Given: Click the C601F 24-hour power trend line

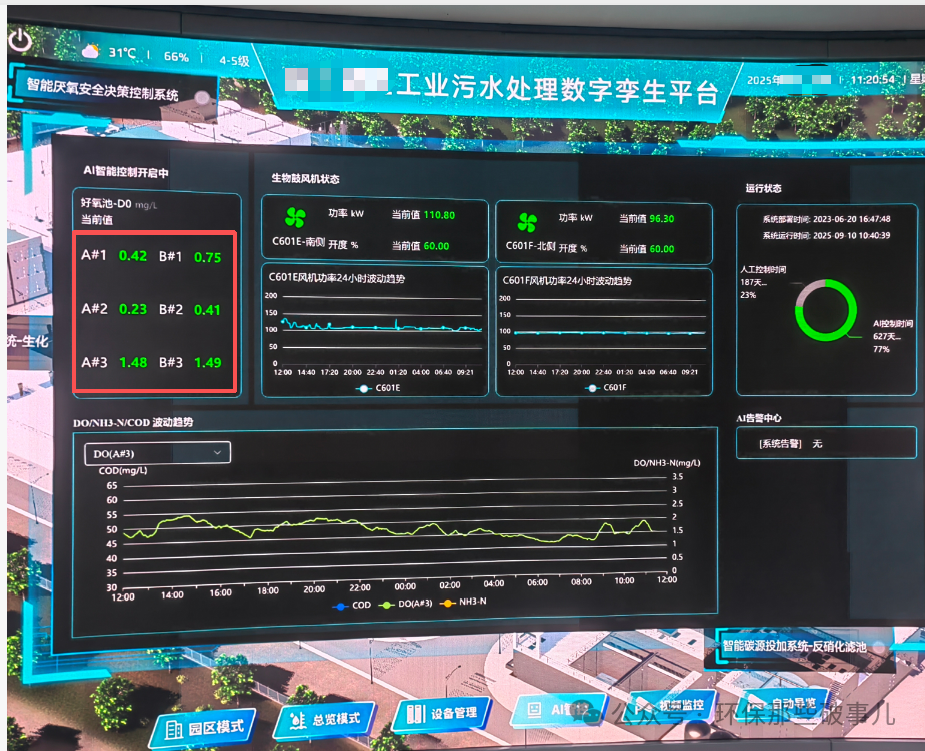Looking at the screenshot, I should pyautogui.click(x=610, y=333).
